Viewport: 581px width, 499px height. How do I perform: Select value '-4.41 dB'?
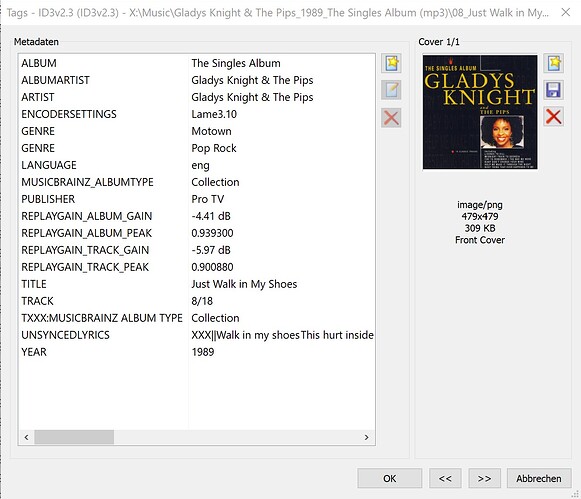coord(211,216)
